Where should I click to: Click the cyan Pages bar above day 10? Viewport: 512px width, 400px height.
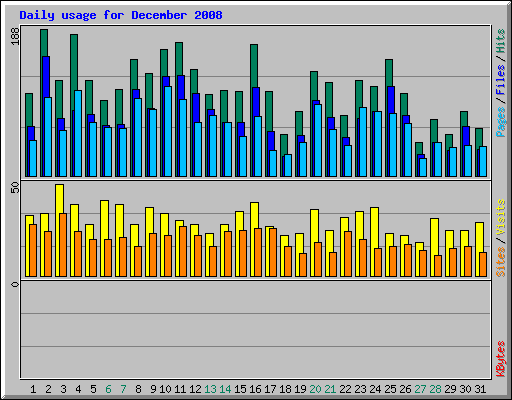(168, 131)
